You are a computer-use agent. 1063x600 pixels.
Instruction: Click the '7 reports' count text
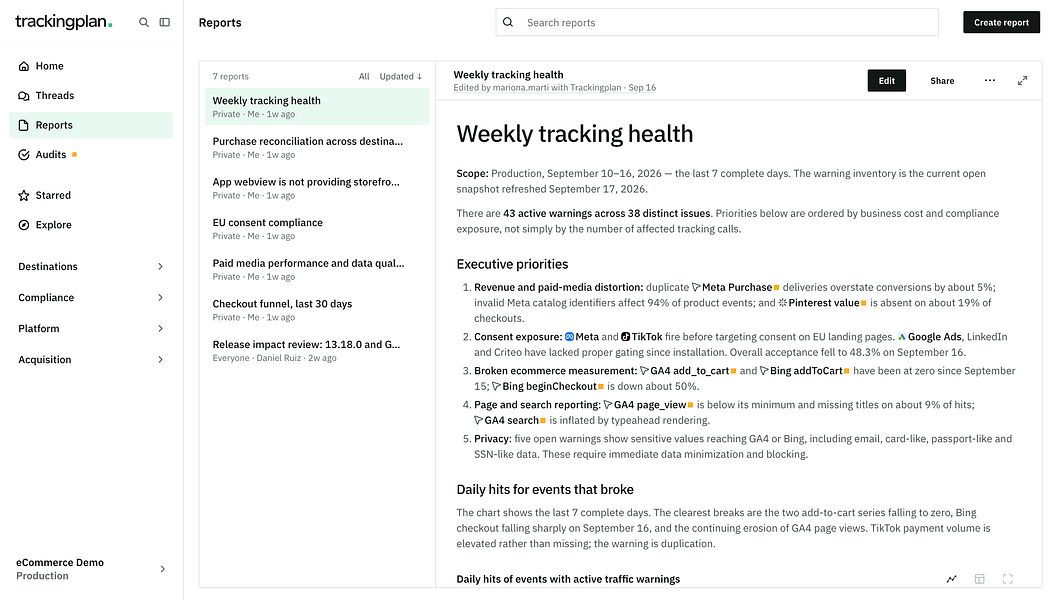coord(230,77)
